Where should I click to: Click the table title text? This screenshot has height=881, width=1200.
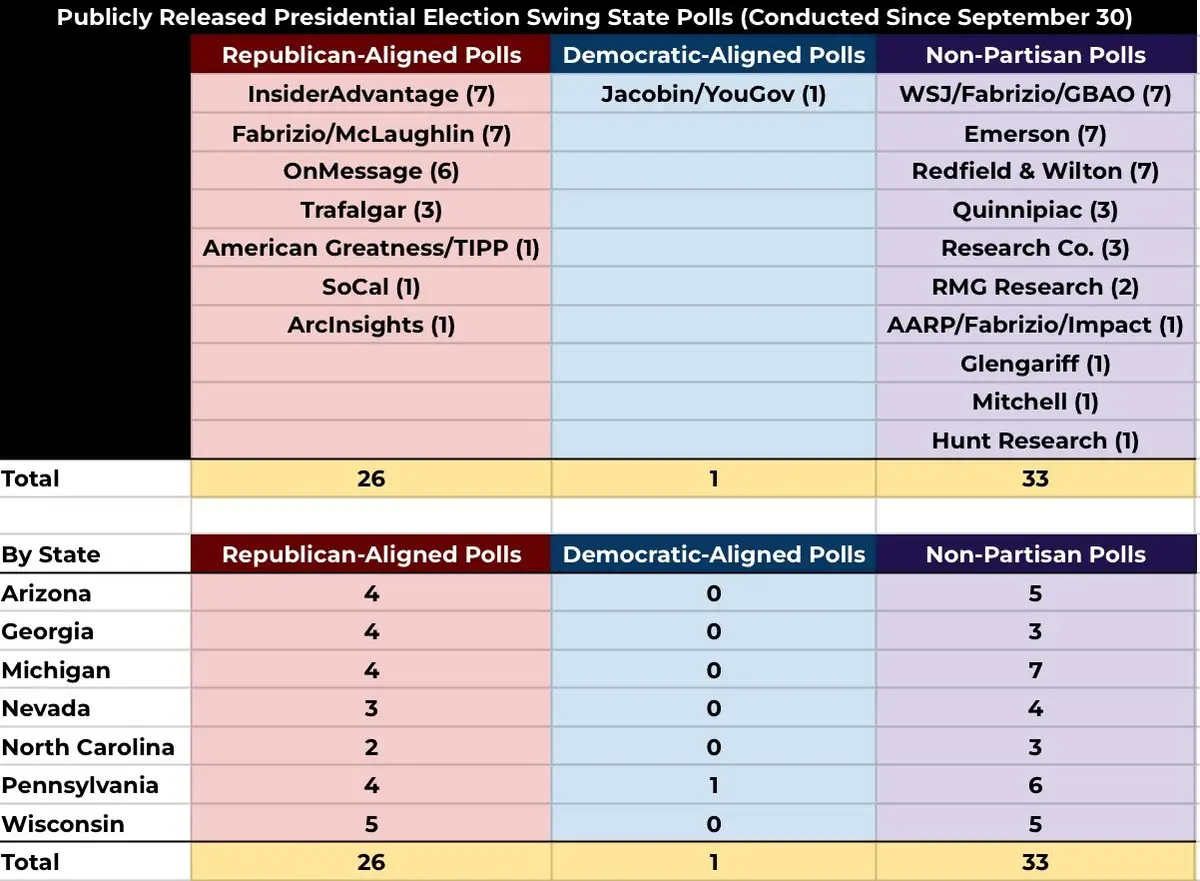(x=594, y=18)
